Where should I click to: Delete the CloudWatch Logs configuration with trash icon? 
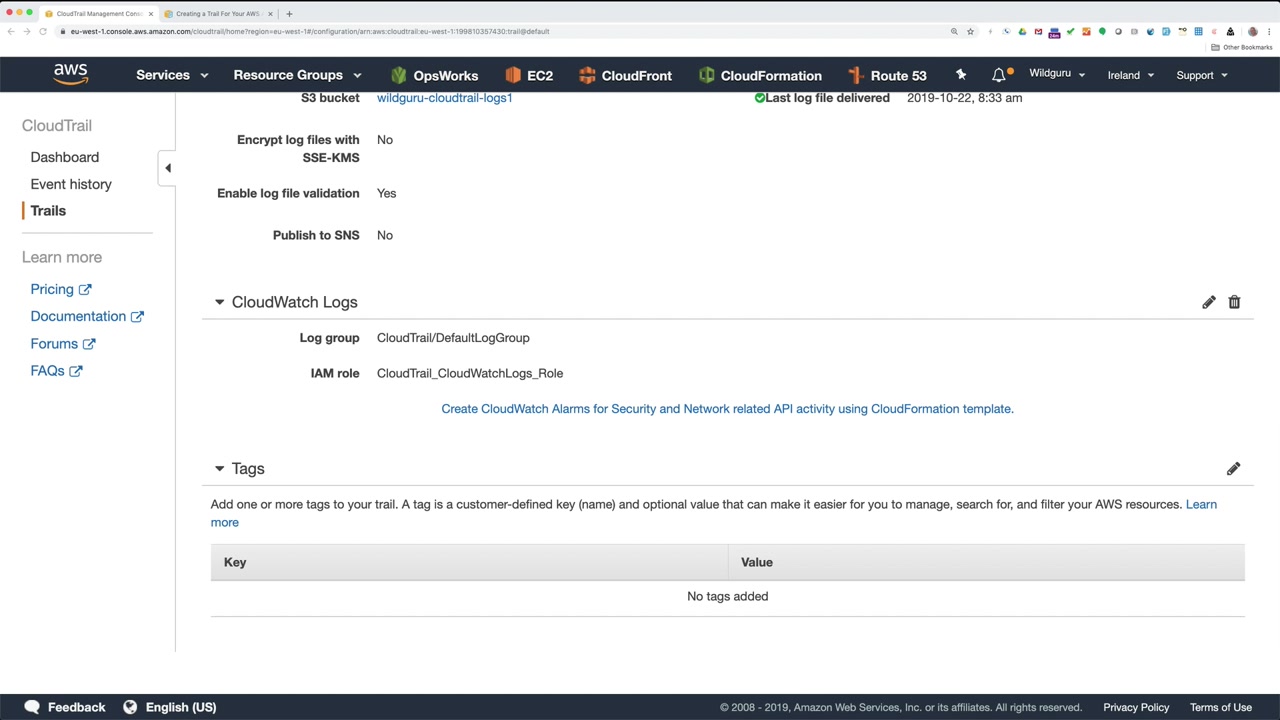(1234, 302)
